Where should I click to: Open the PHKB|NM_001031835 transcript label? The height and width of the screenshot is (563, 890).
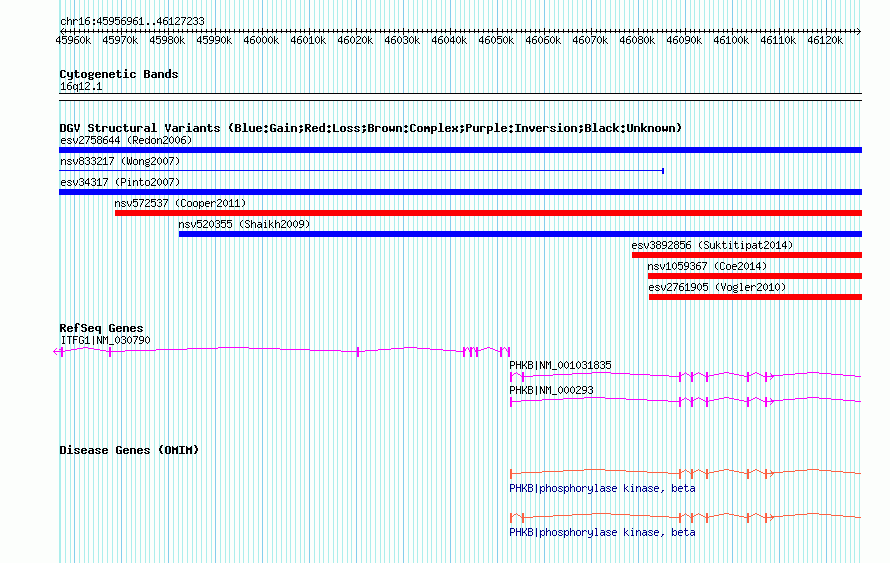tap(560, 365)
